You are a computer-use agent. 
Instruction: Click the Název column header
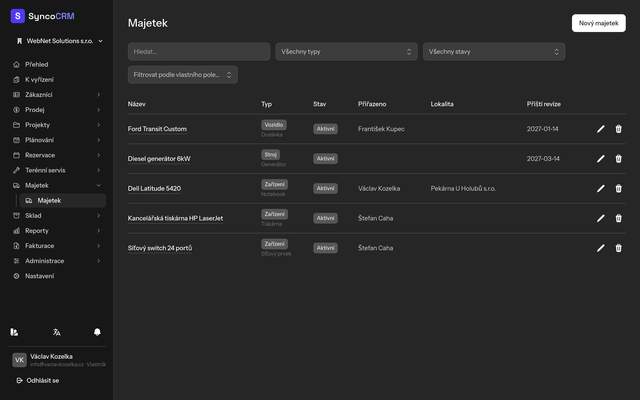137,104
